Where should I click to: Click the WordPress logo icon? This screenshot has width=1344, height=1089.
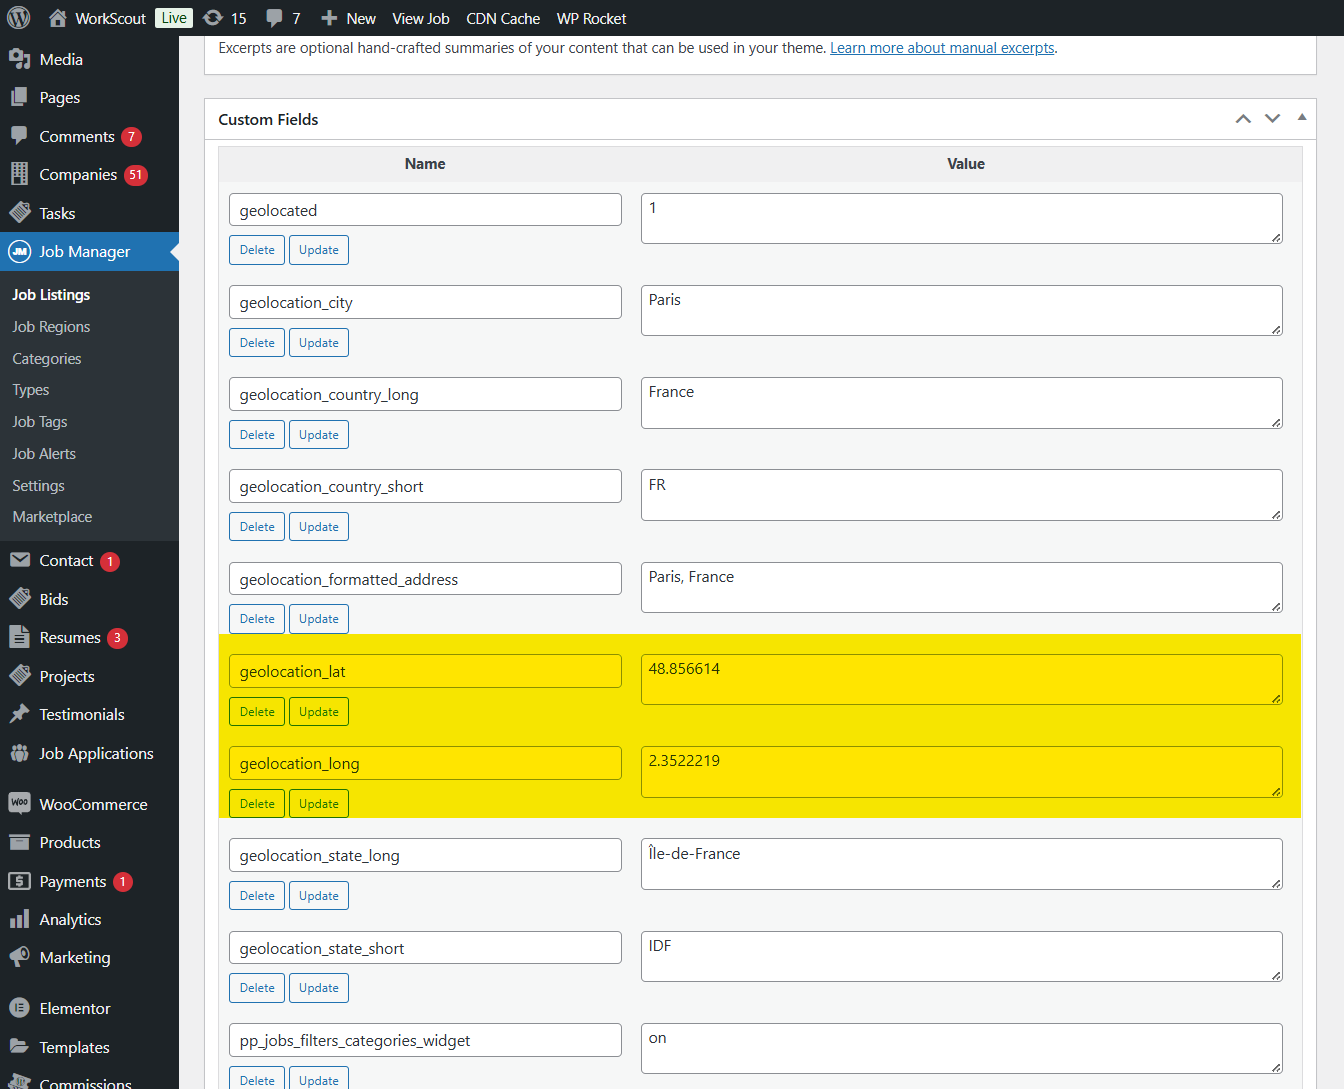tap(19, 18)
